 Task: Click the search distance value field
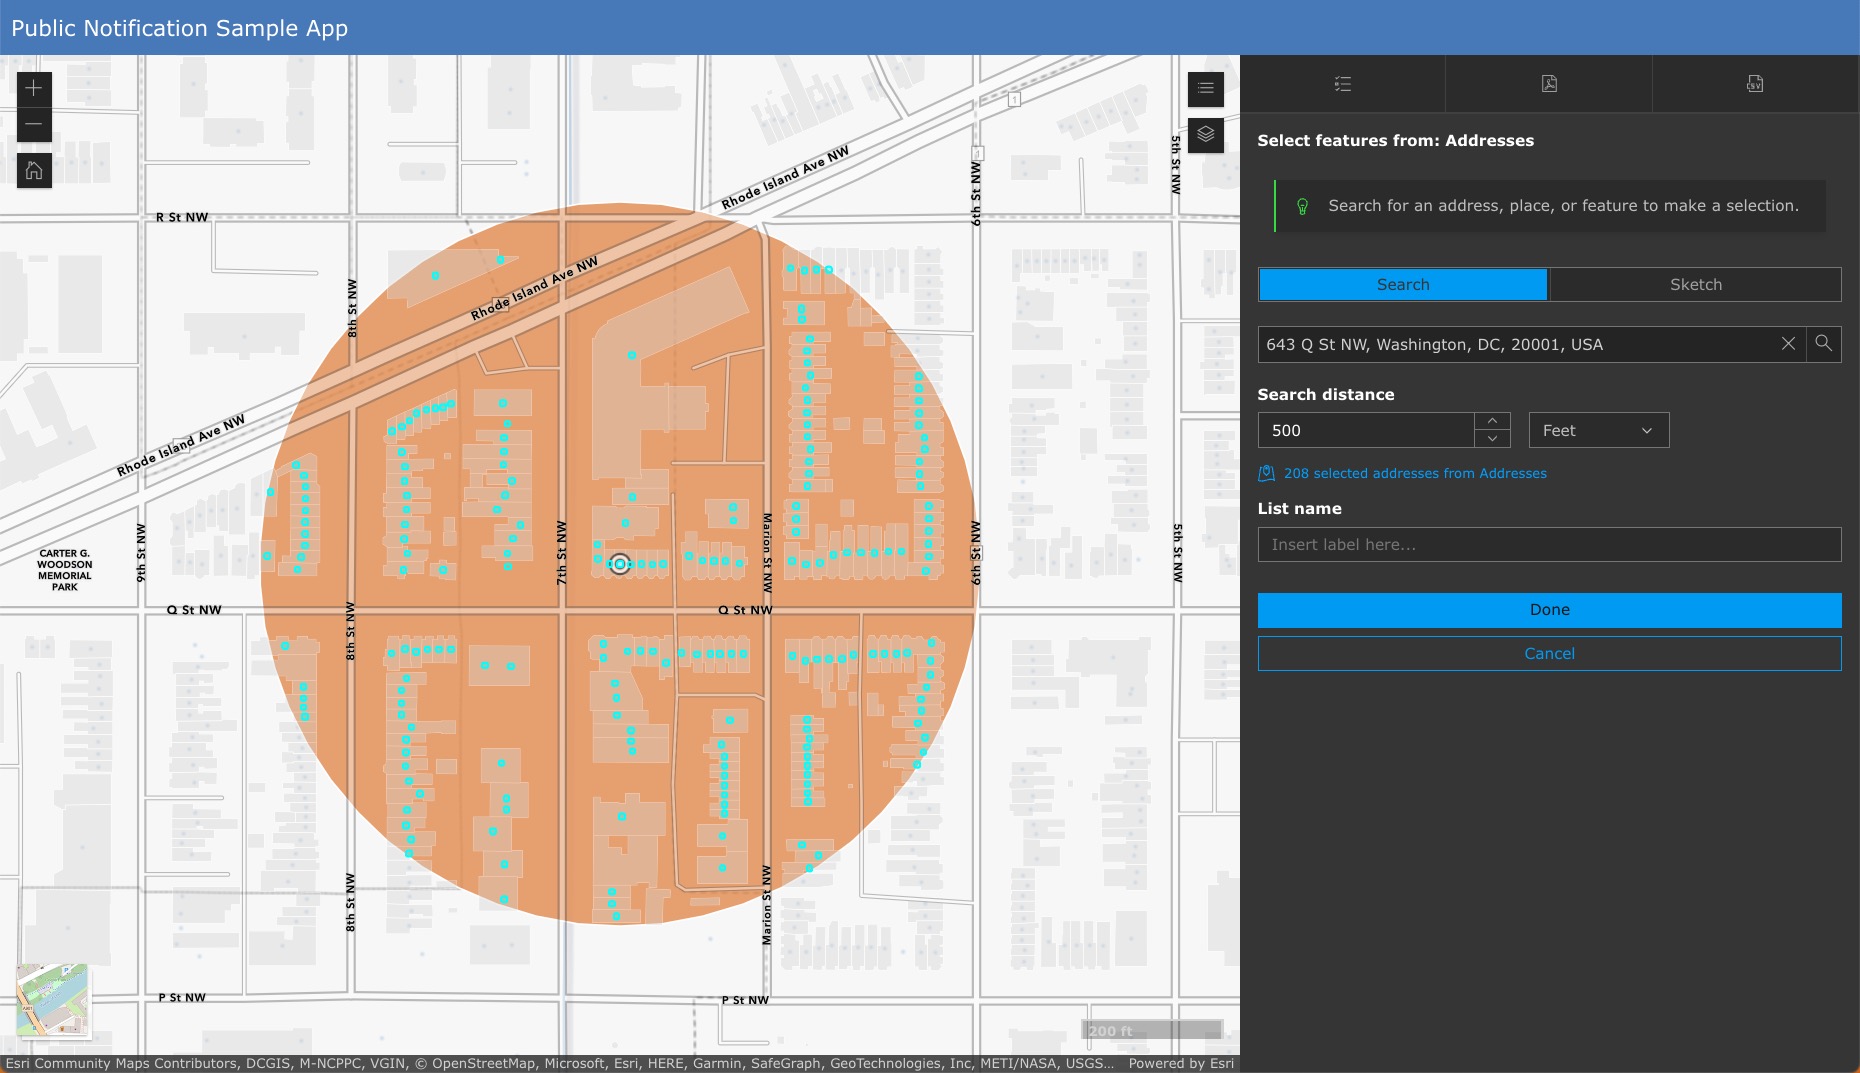tap(1366, 431)
